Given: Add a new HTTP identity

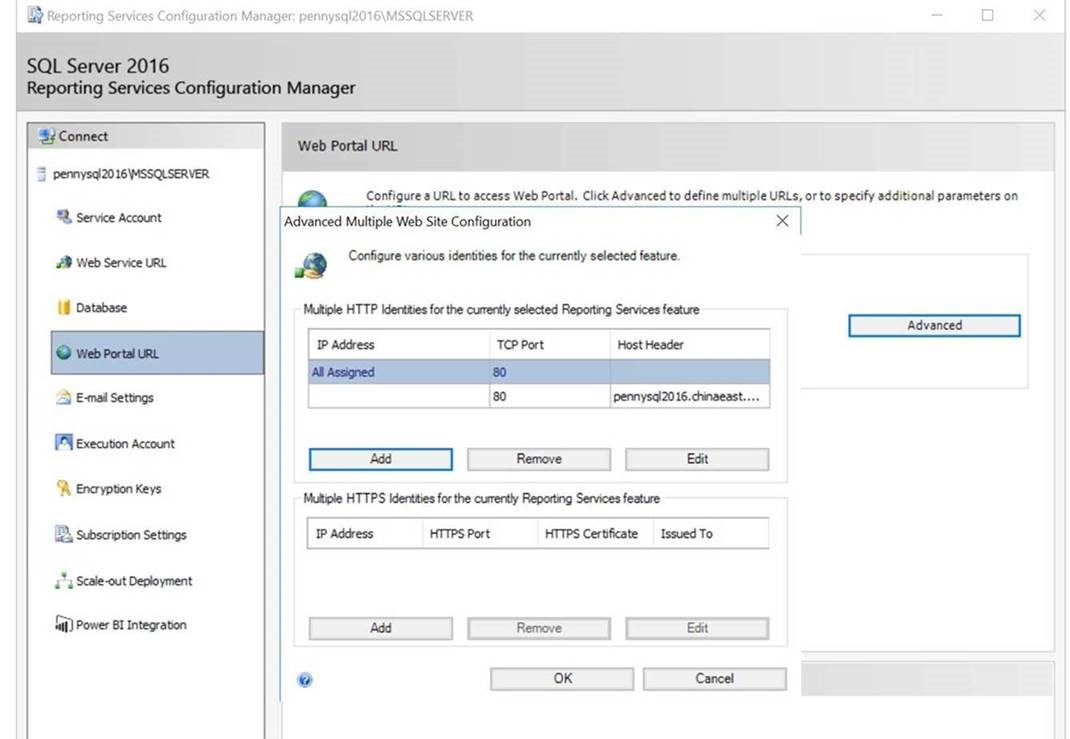Looking at the screenshot, I should pyautogui.click(x=380, y=459).
